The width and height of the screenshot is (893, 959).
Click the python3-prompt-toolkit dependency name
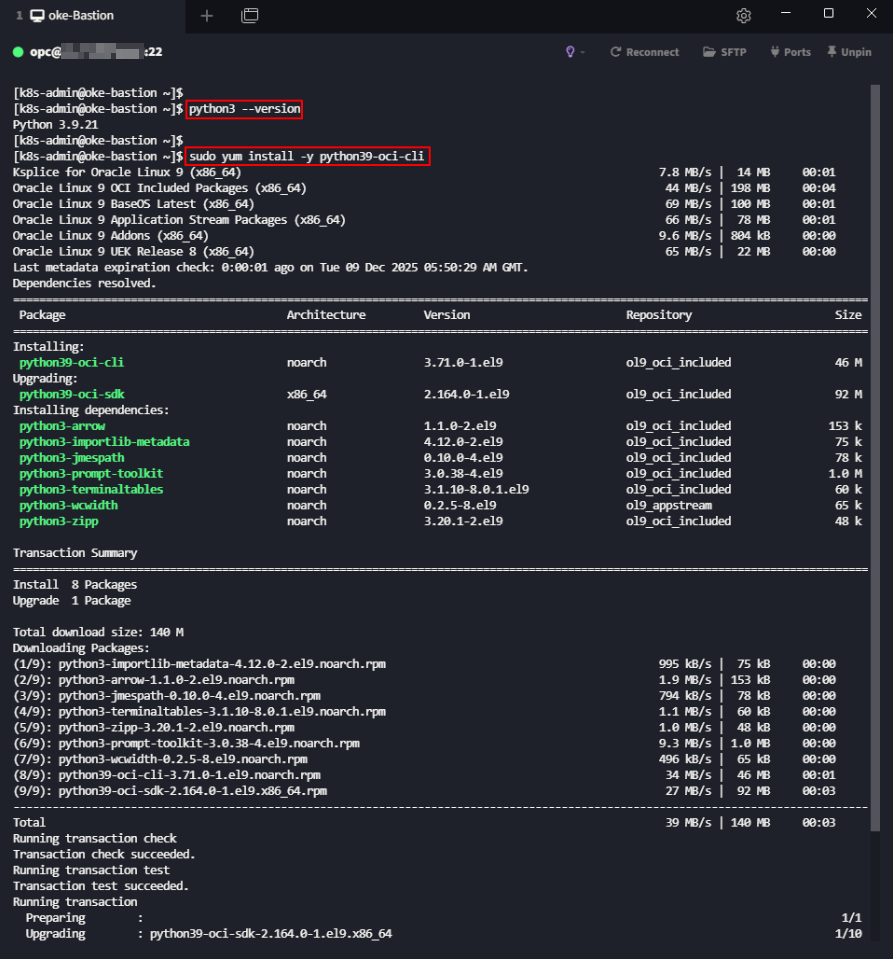pos(91,473)
